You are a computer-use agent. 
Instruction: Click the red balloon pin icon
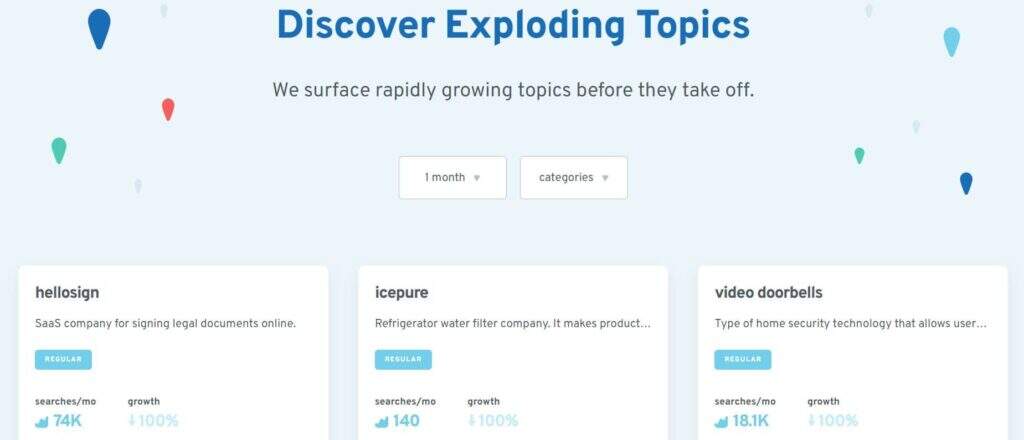[x=168, y=109]
